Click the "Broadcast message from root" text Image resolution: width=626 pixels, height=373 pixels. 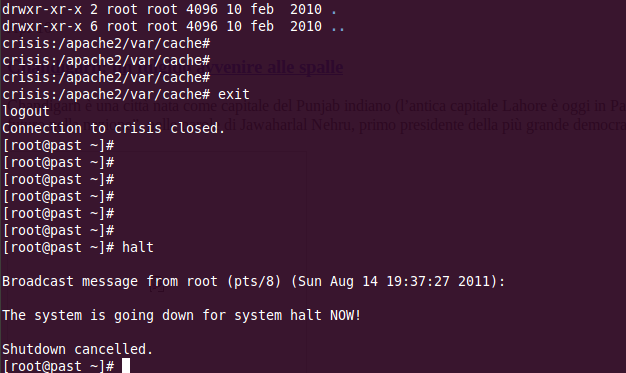(x=110, y=282)
